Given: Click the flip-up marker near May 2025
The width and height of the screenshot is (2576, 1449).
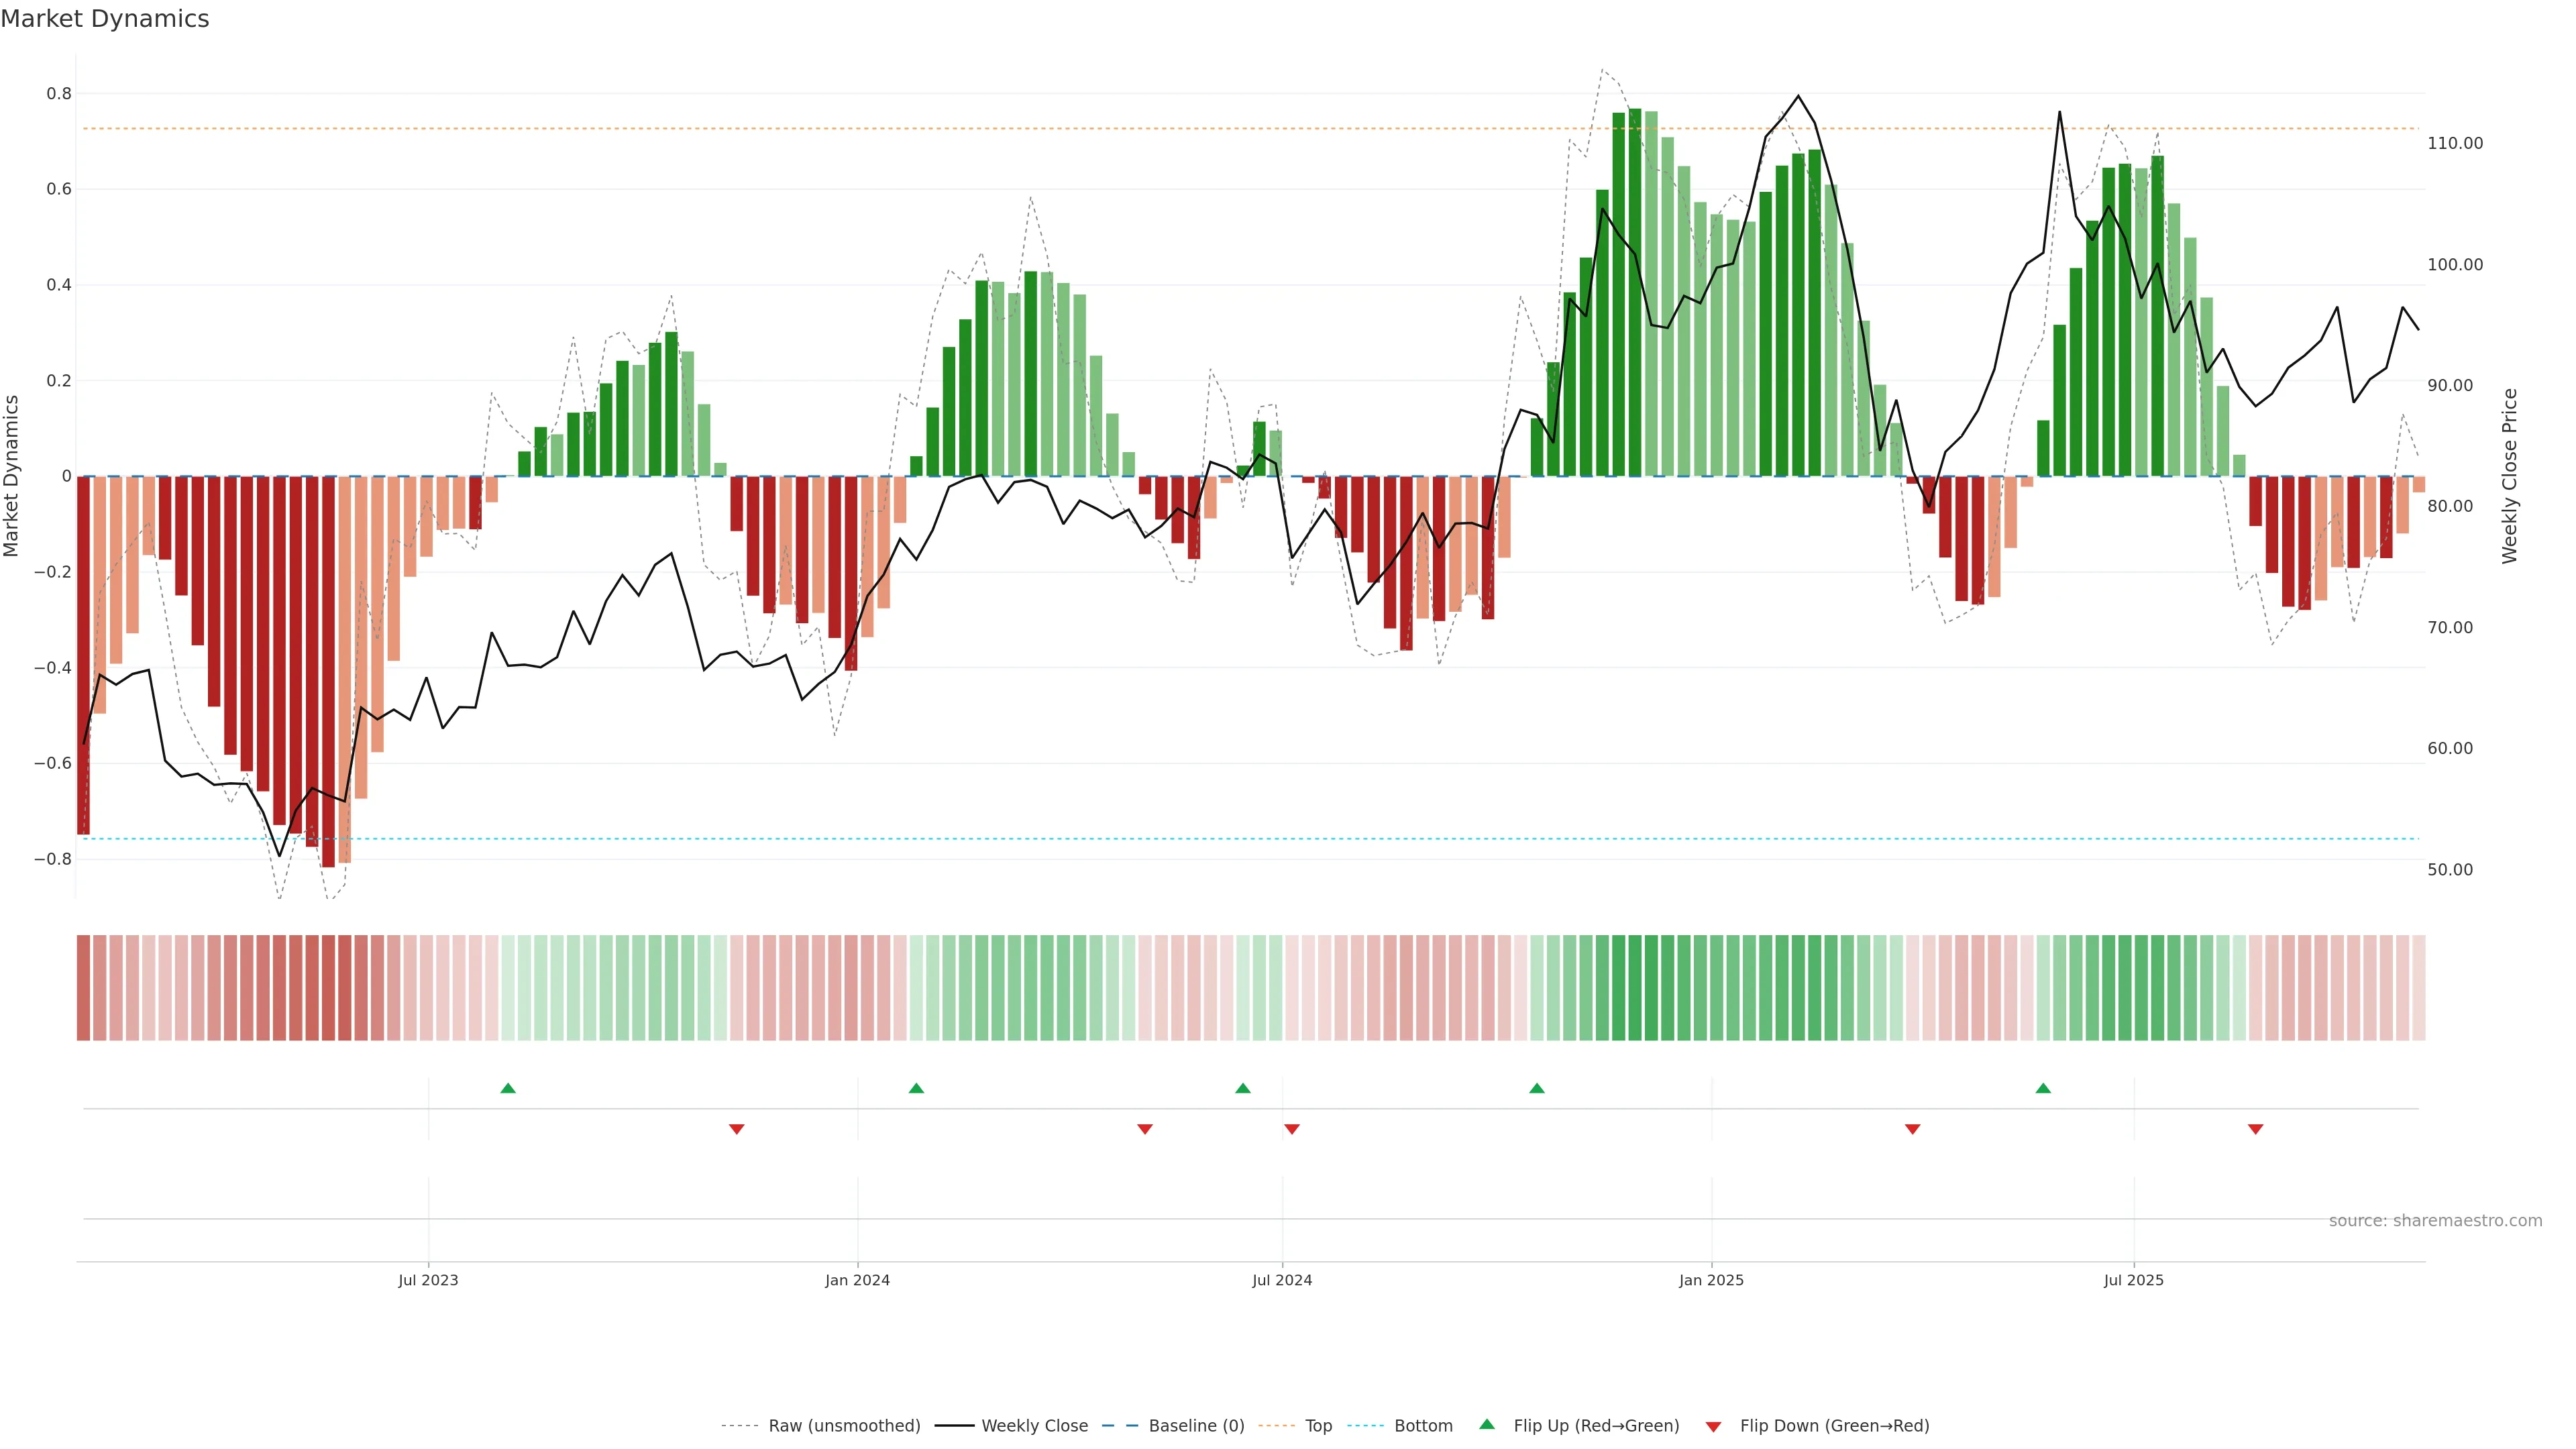Looking at the screenshot, I should coord(2043,1088).
